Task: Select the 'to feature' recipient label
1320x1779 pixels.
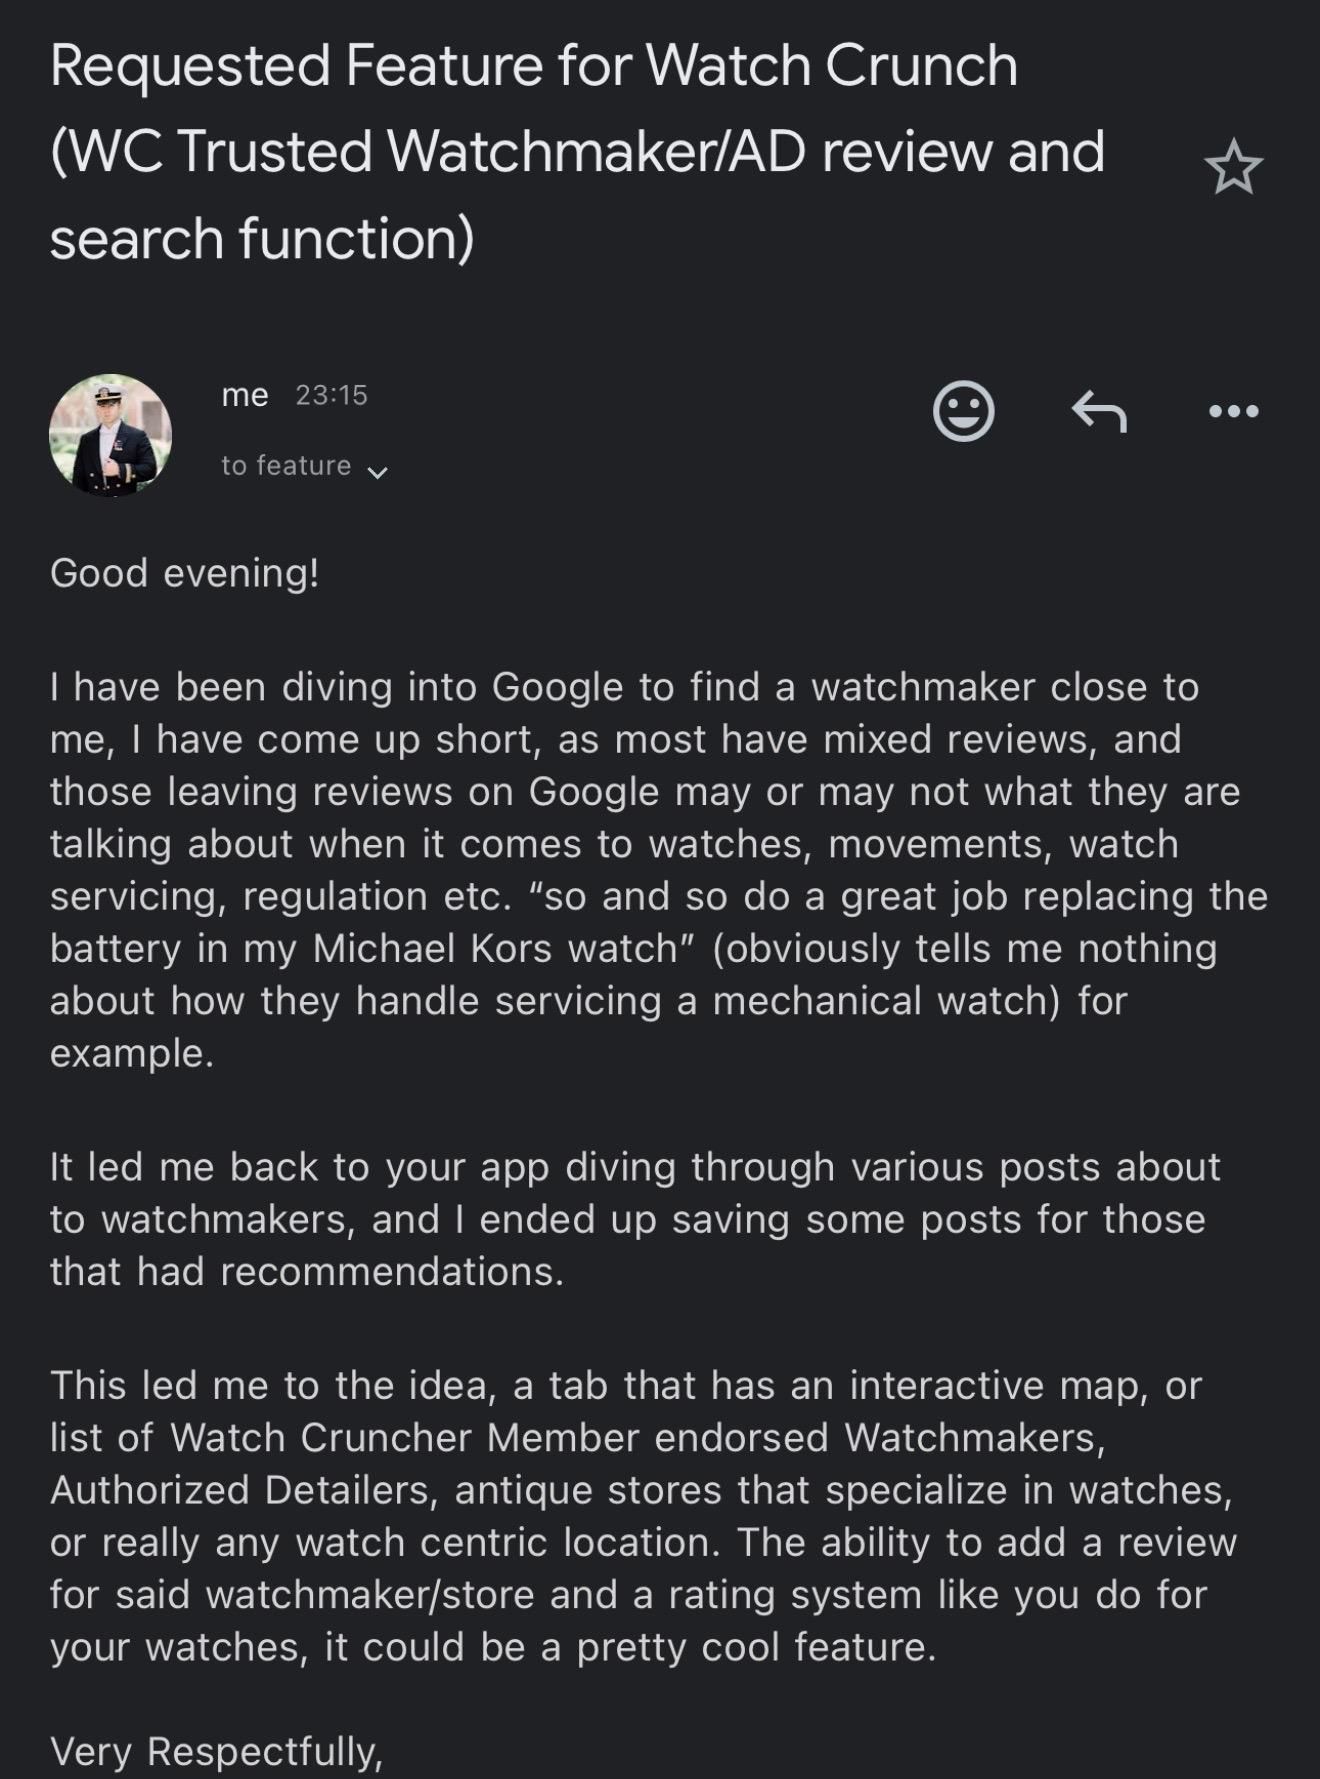Action: (284, 464)
